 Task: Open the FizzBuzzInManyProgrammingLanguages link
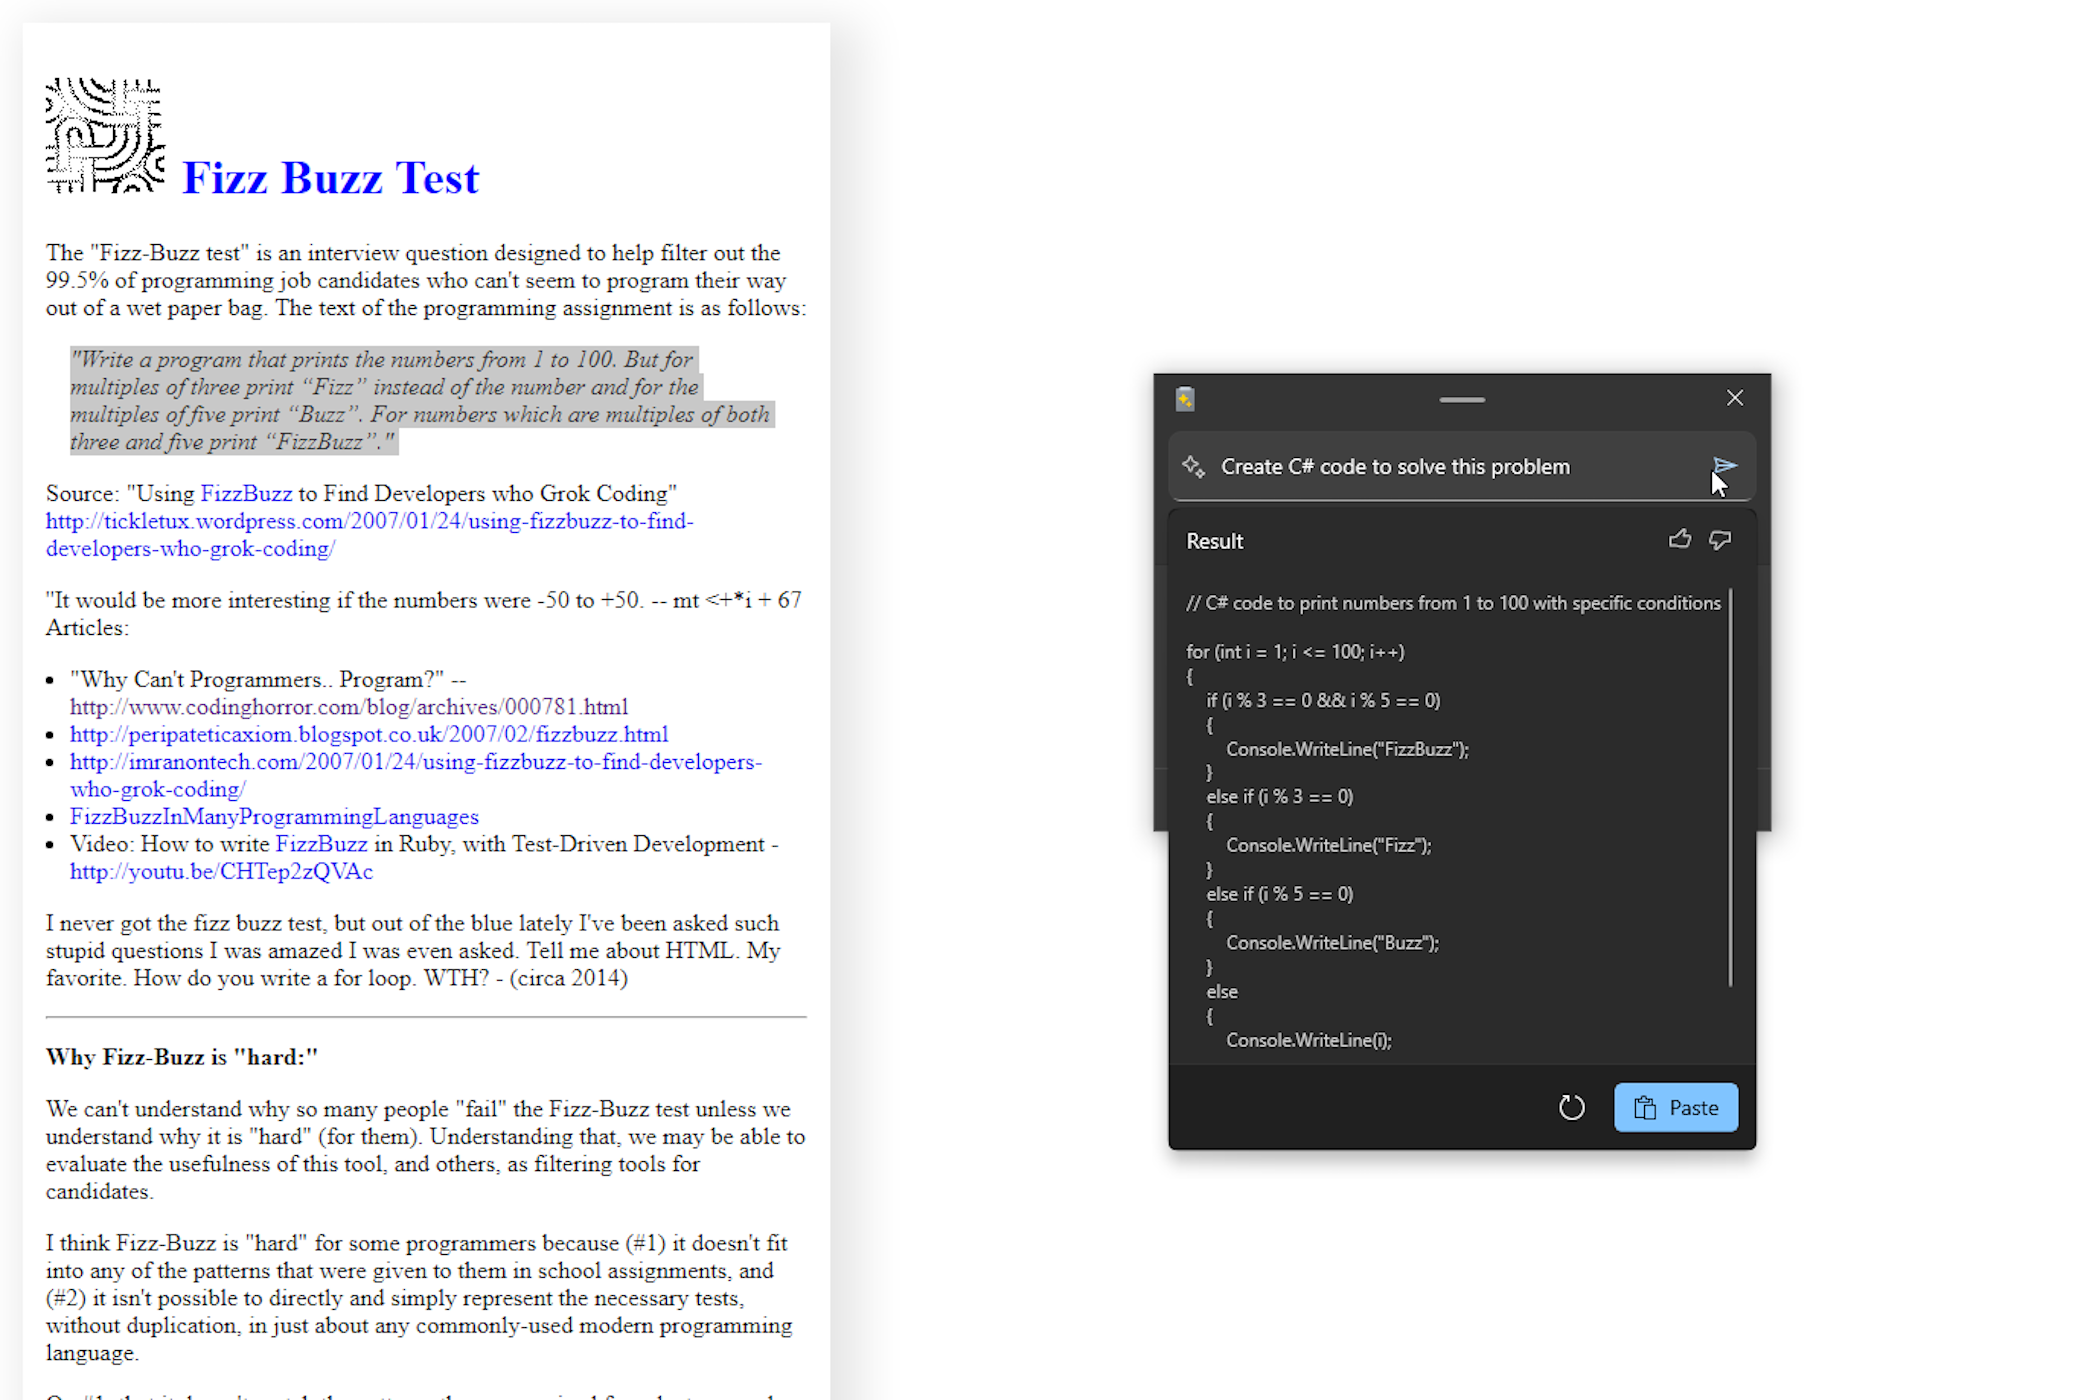pos(274,816)
